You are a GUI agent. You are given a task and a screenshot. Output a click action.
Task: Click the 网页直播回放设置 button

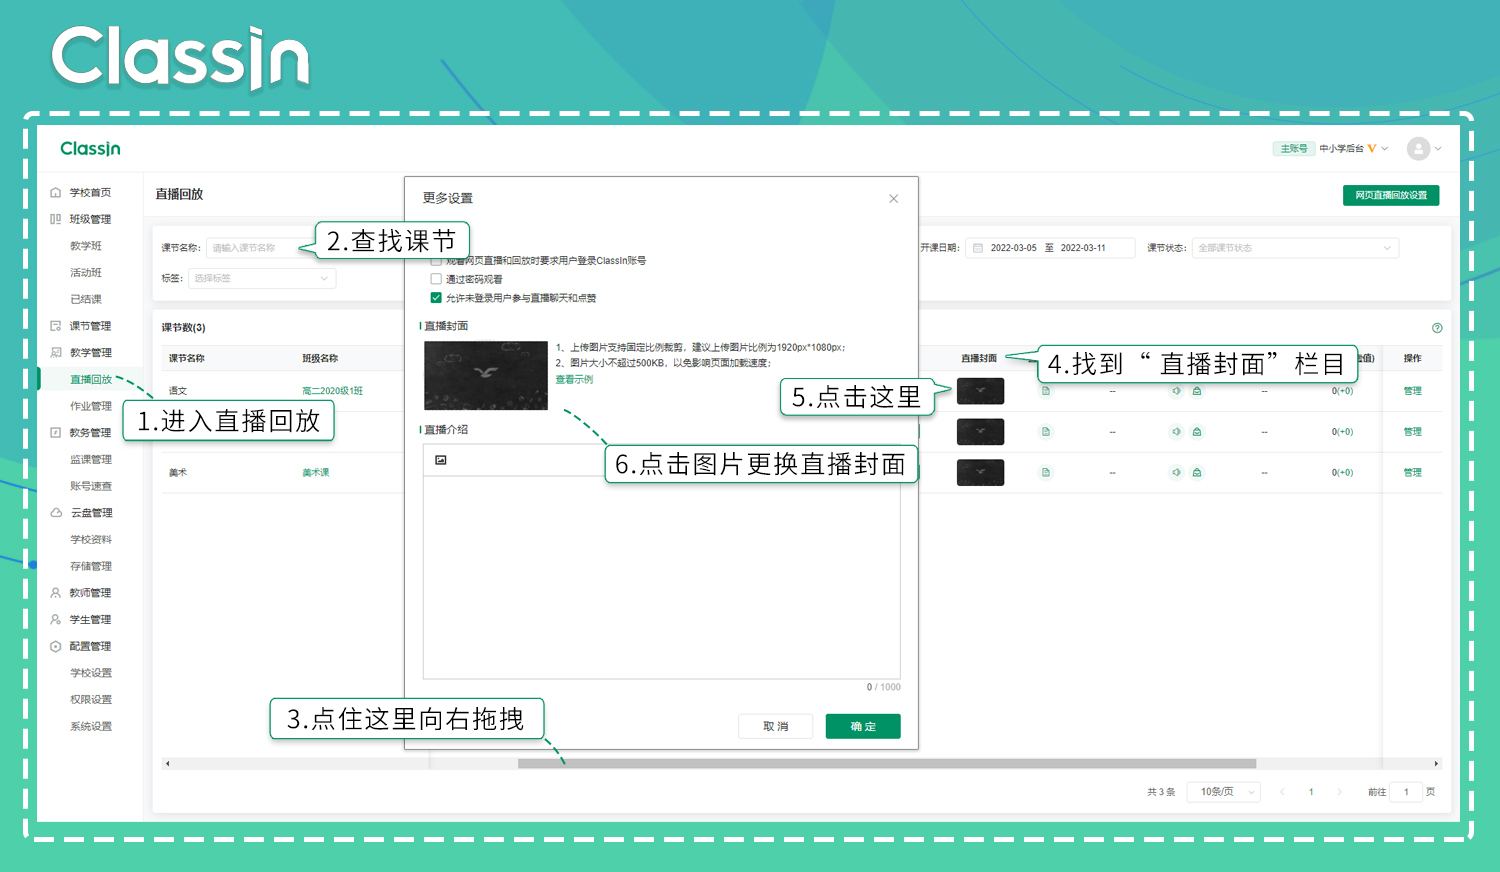[x=1391, y=195]
